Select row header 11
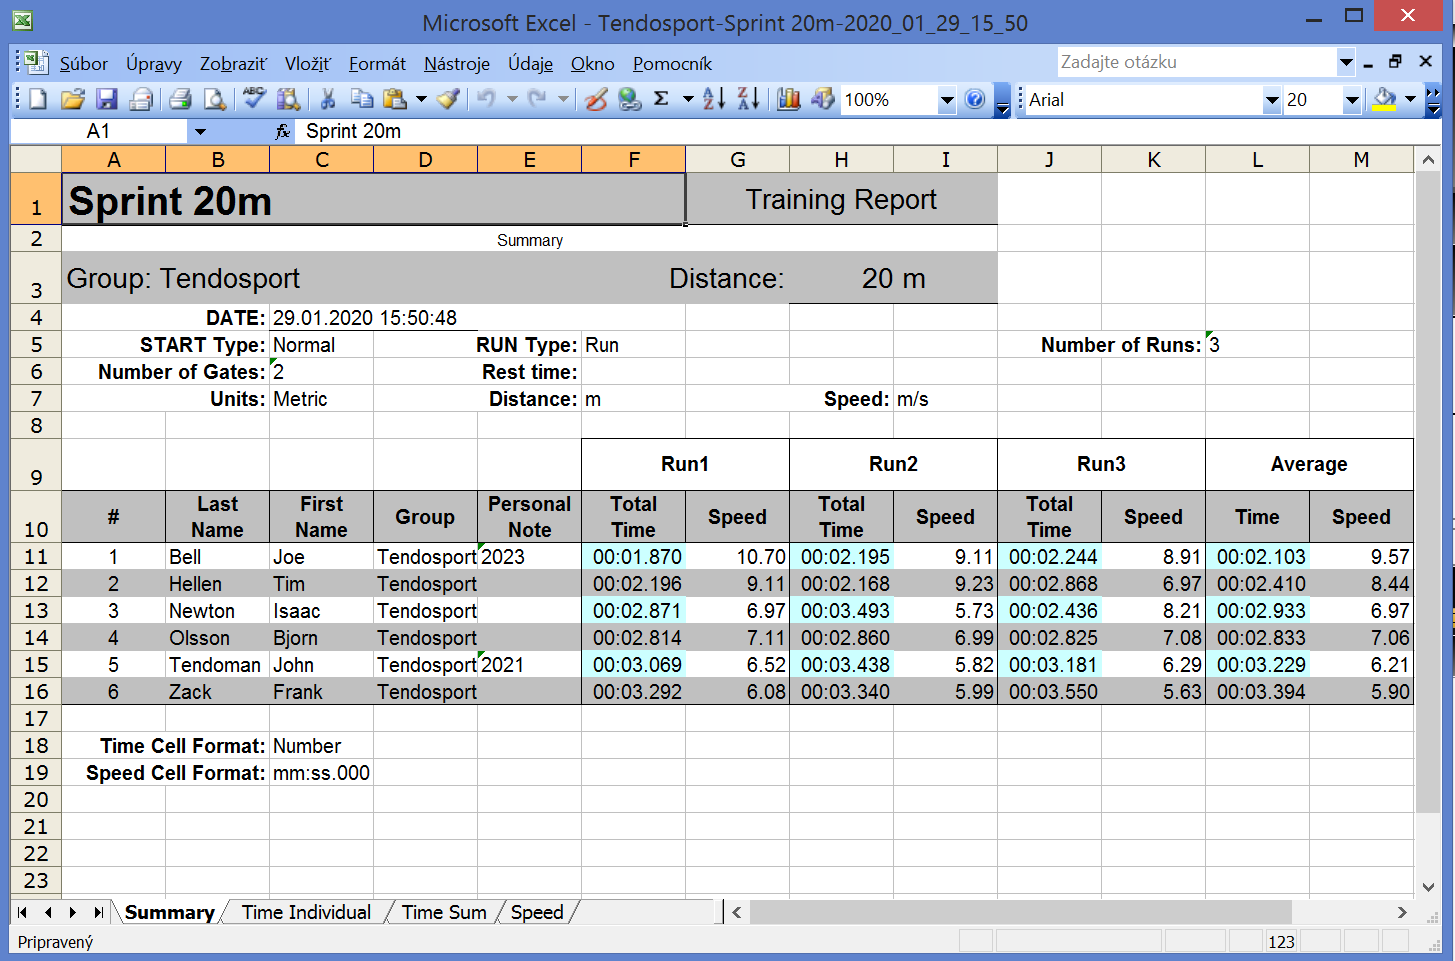 coord(36,557)
